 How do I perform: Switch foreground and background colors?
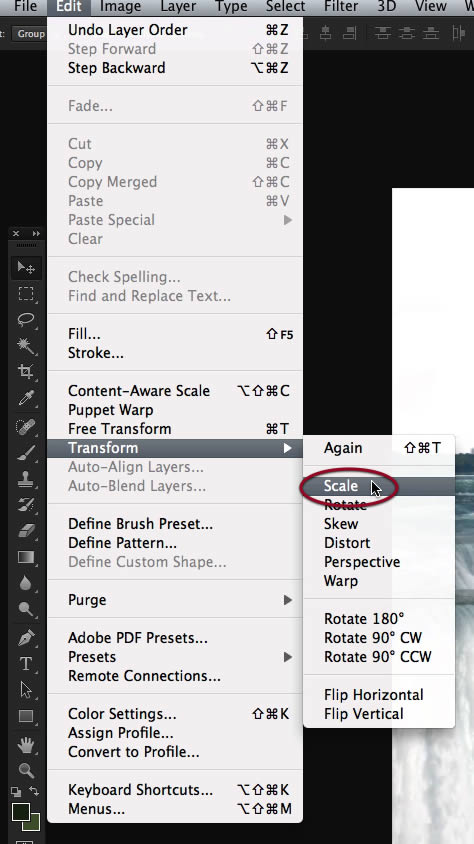34,791
